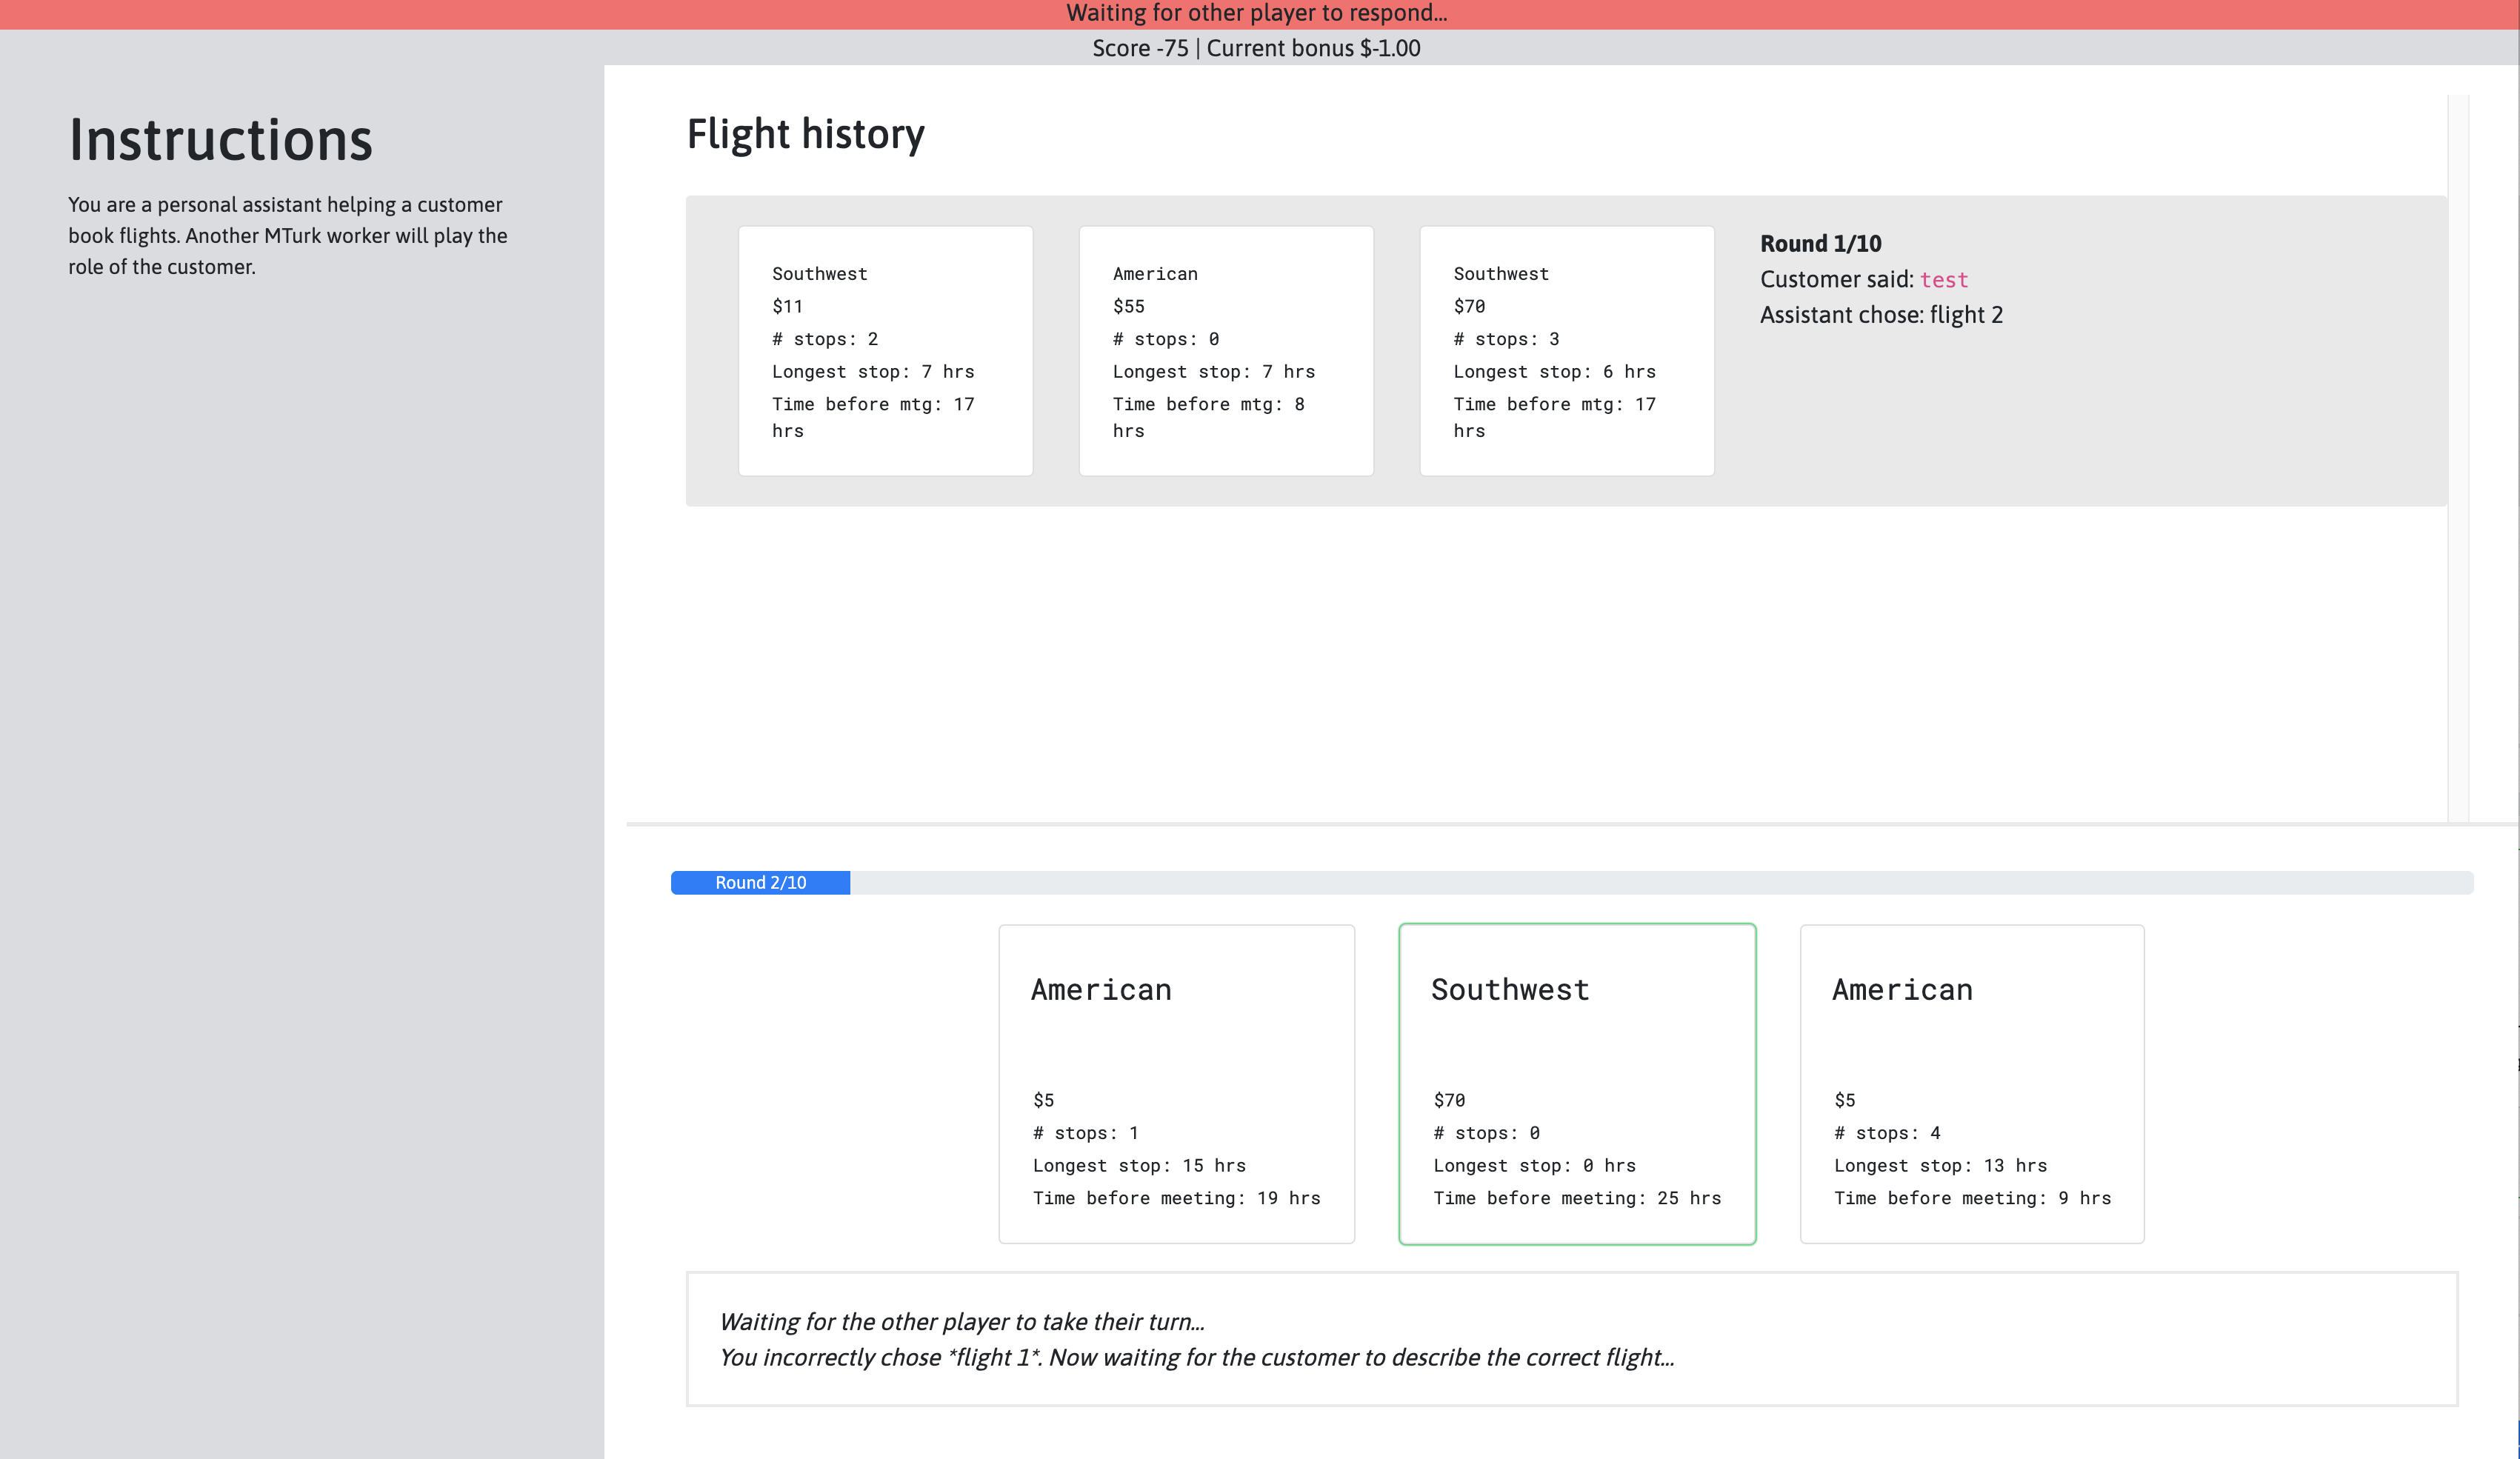Image resolution: width=2520 pixels, height=1459 pixels.
Task: Click 'Longest stop: 15 hrs' text
Action: (x=1139, y=1165)
